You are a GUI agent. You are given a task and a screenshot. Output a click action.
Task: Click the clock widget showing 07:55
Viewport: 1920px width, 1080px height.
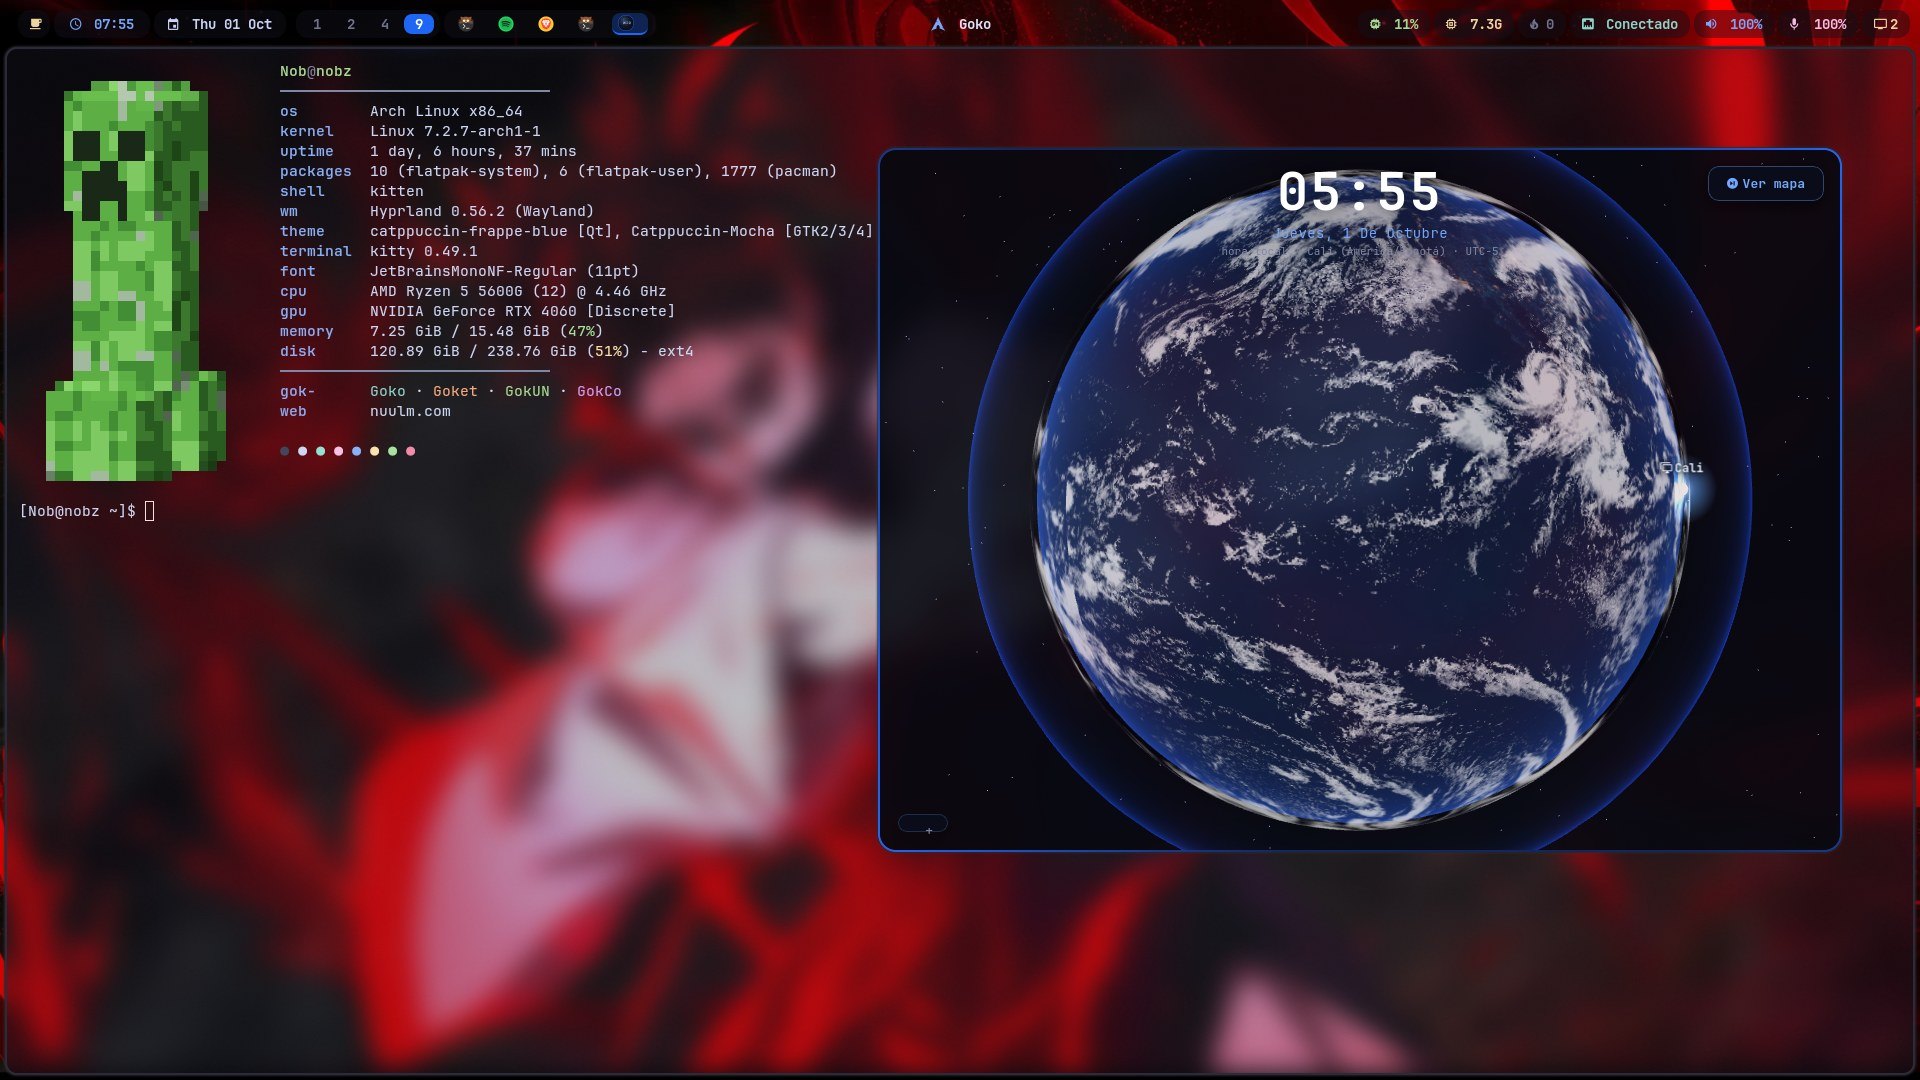[x=102, y=24]
